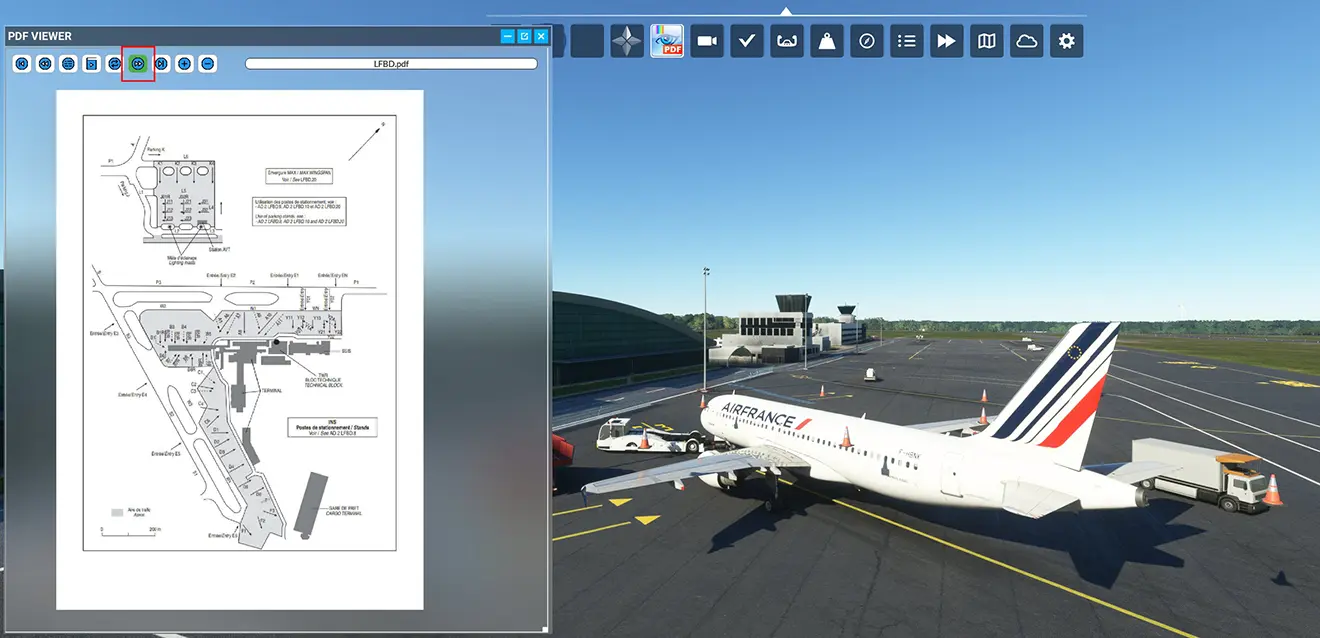
Task: Open the weather cloud toolbar icon
Action: (1027, 41)
